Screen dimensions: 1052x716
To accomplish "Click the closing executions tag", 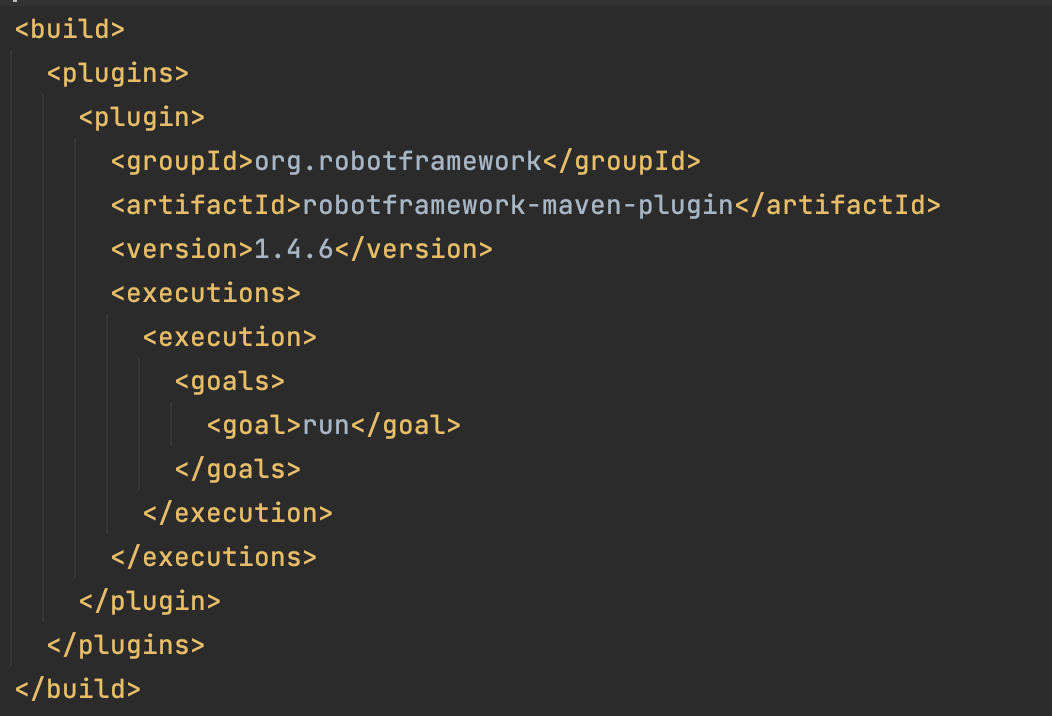I will click(x=213, y=558).
